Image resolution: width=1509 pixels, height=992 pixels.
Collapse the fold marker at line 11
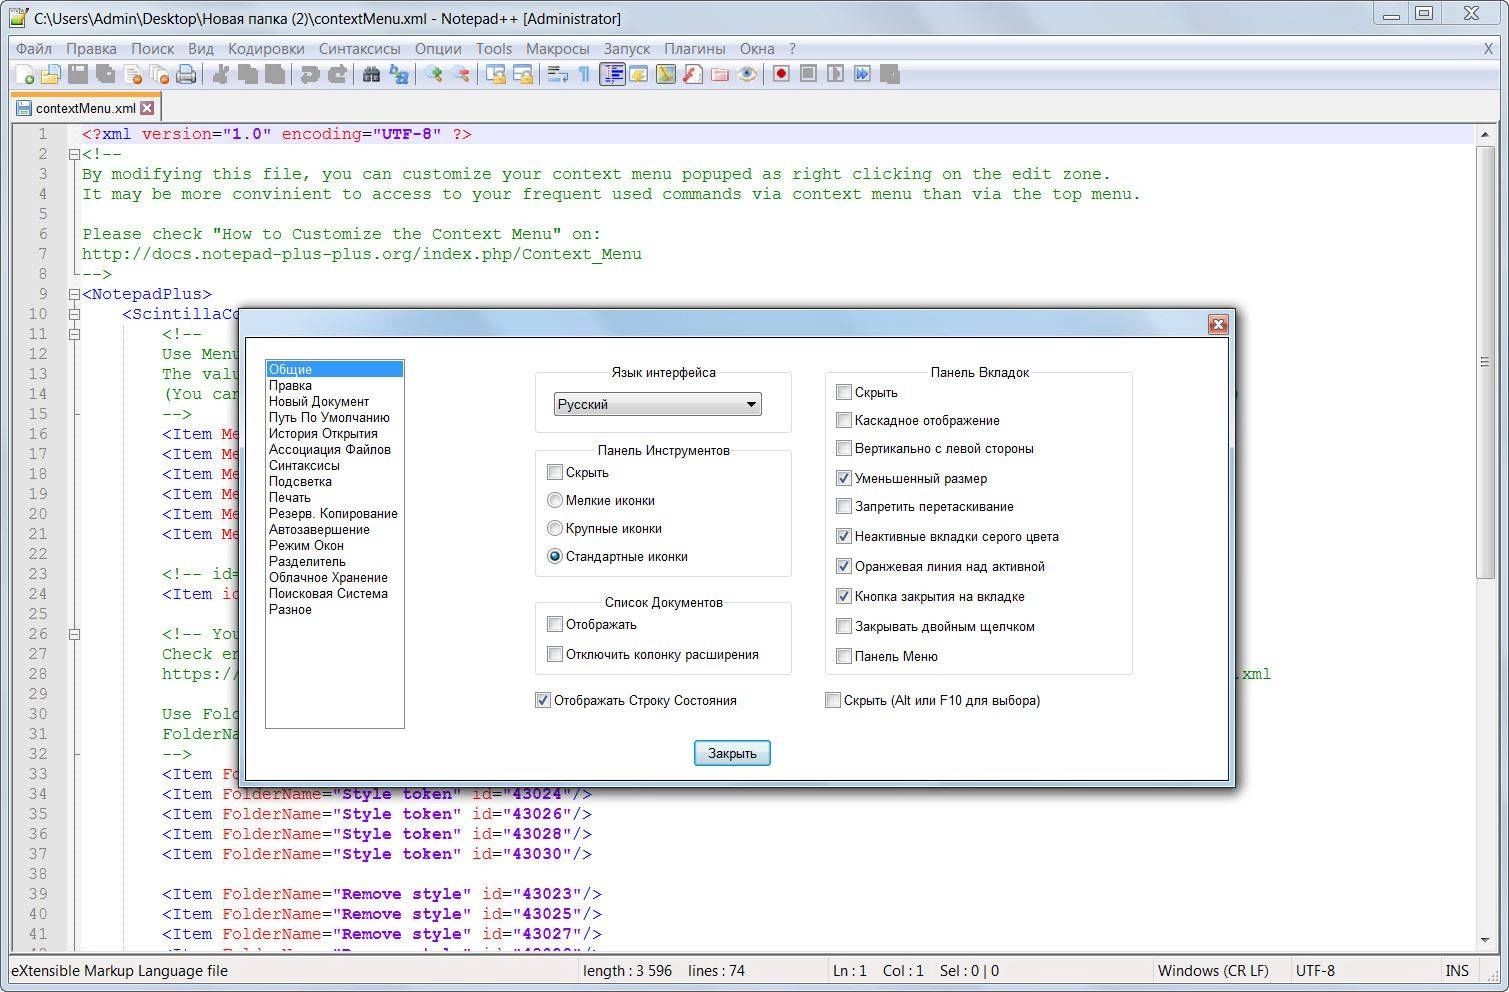74,334
